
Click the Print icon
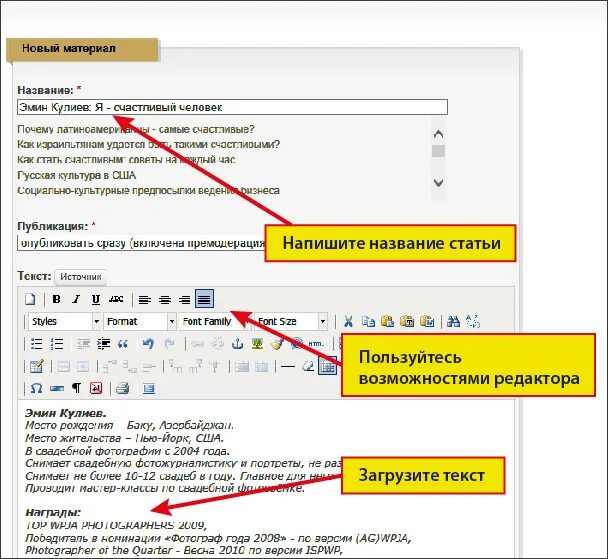point(123,388)
